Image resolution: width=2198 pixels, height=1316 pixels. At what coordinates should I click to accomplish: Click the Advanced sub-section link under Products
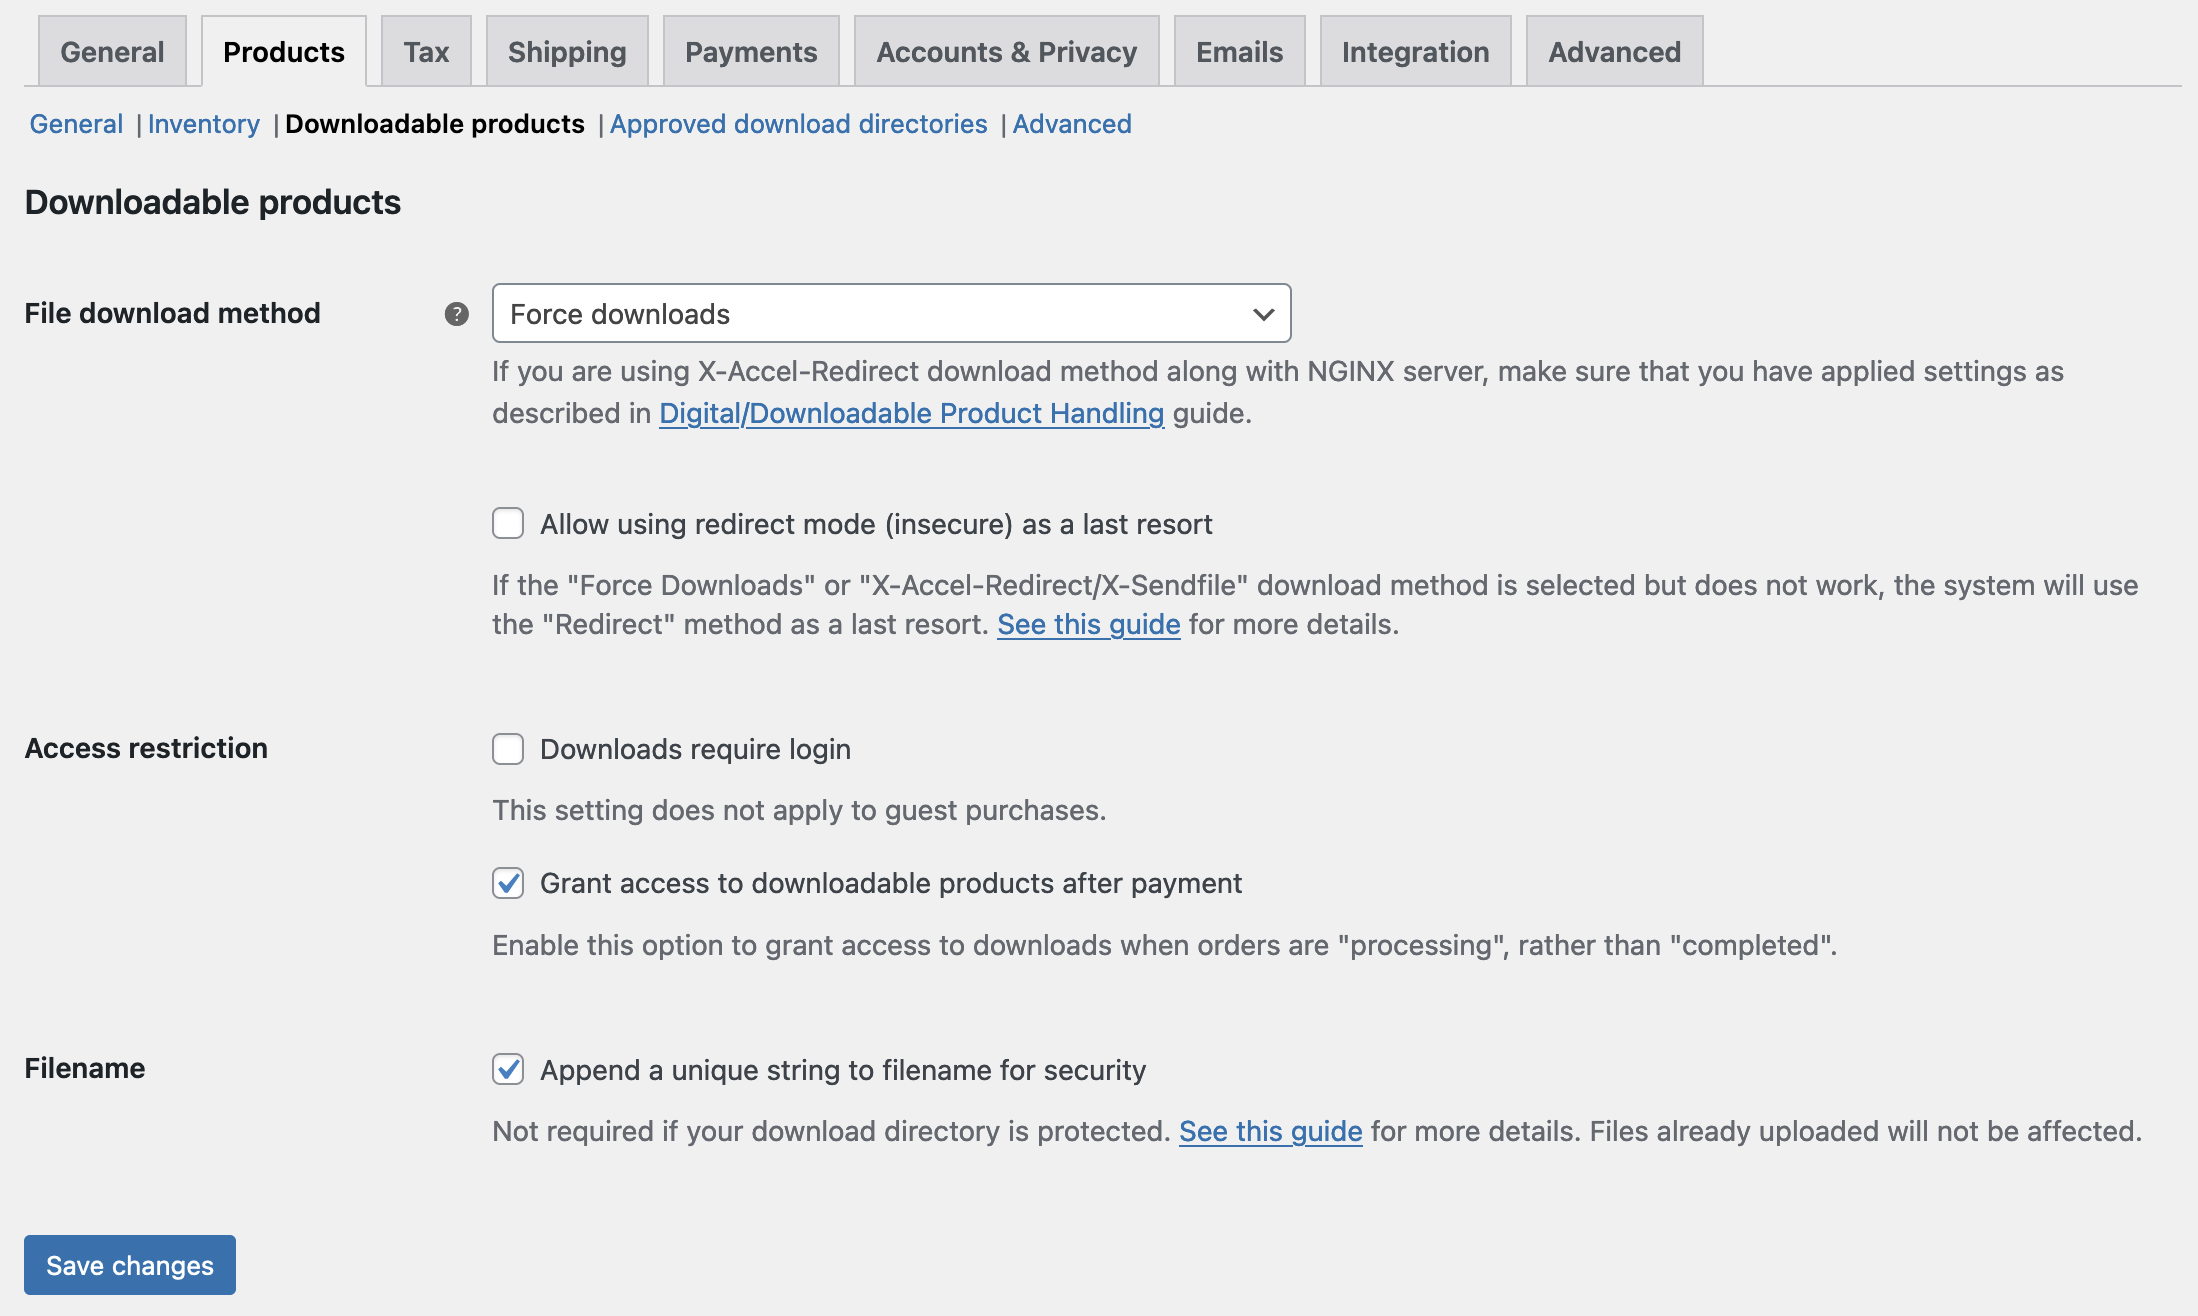pyautogui.click(x=1072, y=124)
